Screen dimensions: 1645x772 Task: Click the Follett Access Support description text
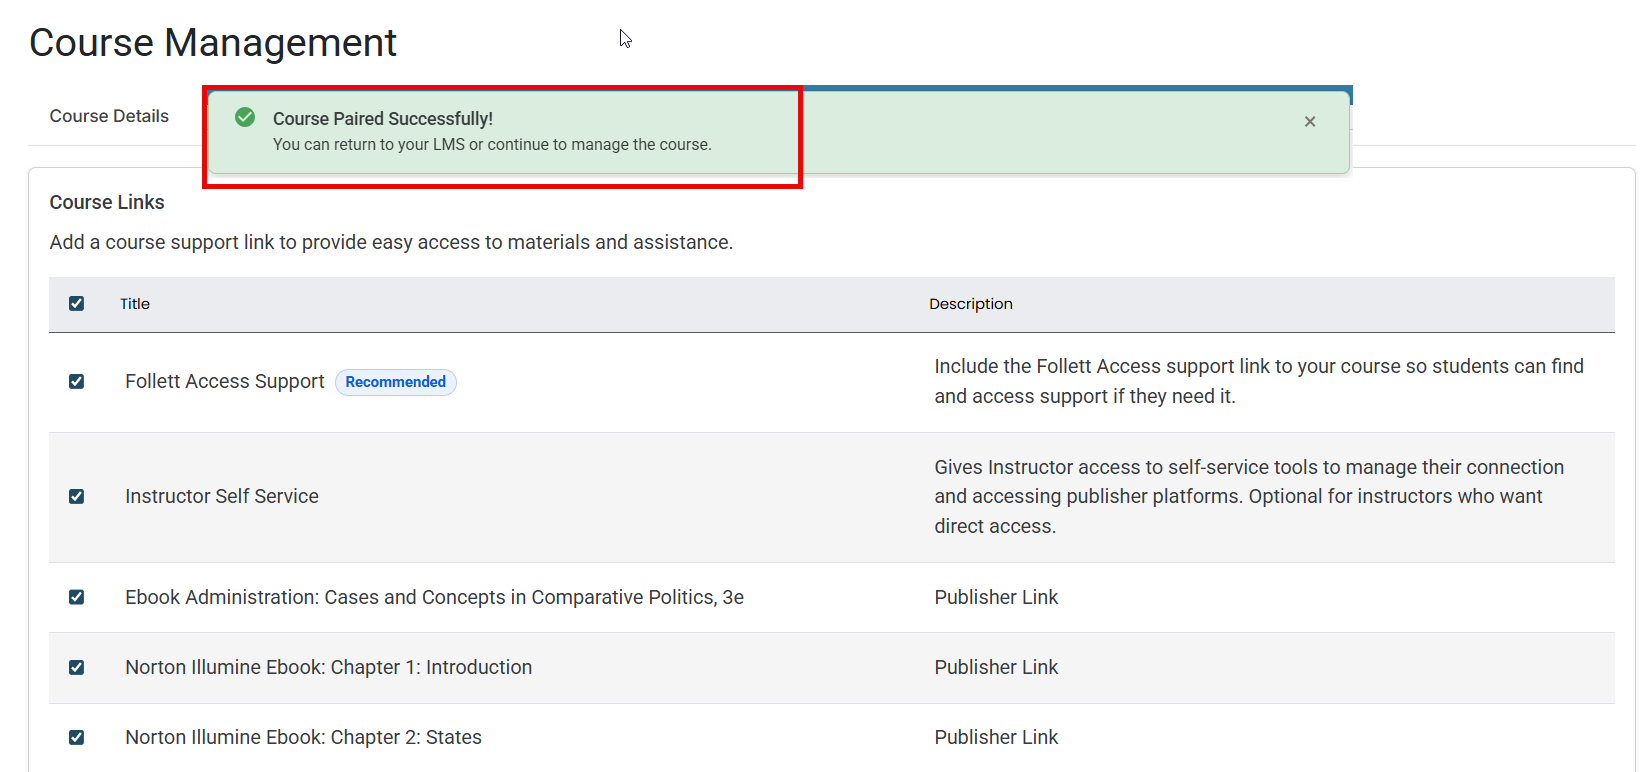[x=1259, y=381]
